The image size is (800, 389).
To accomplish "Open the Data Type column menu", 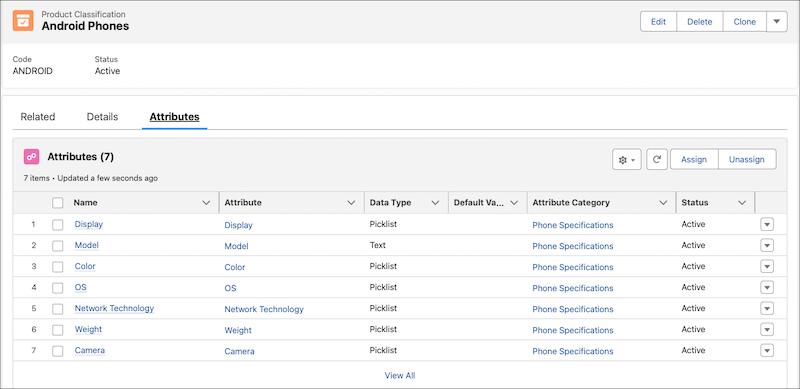I will tap(435, 203).
